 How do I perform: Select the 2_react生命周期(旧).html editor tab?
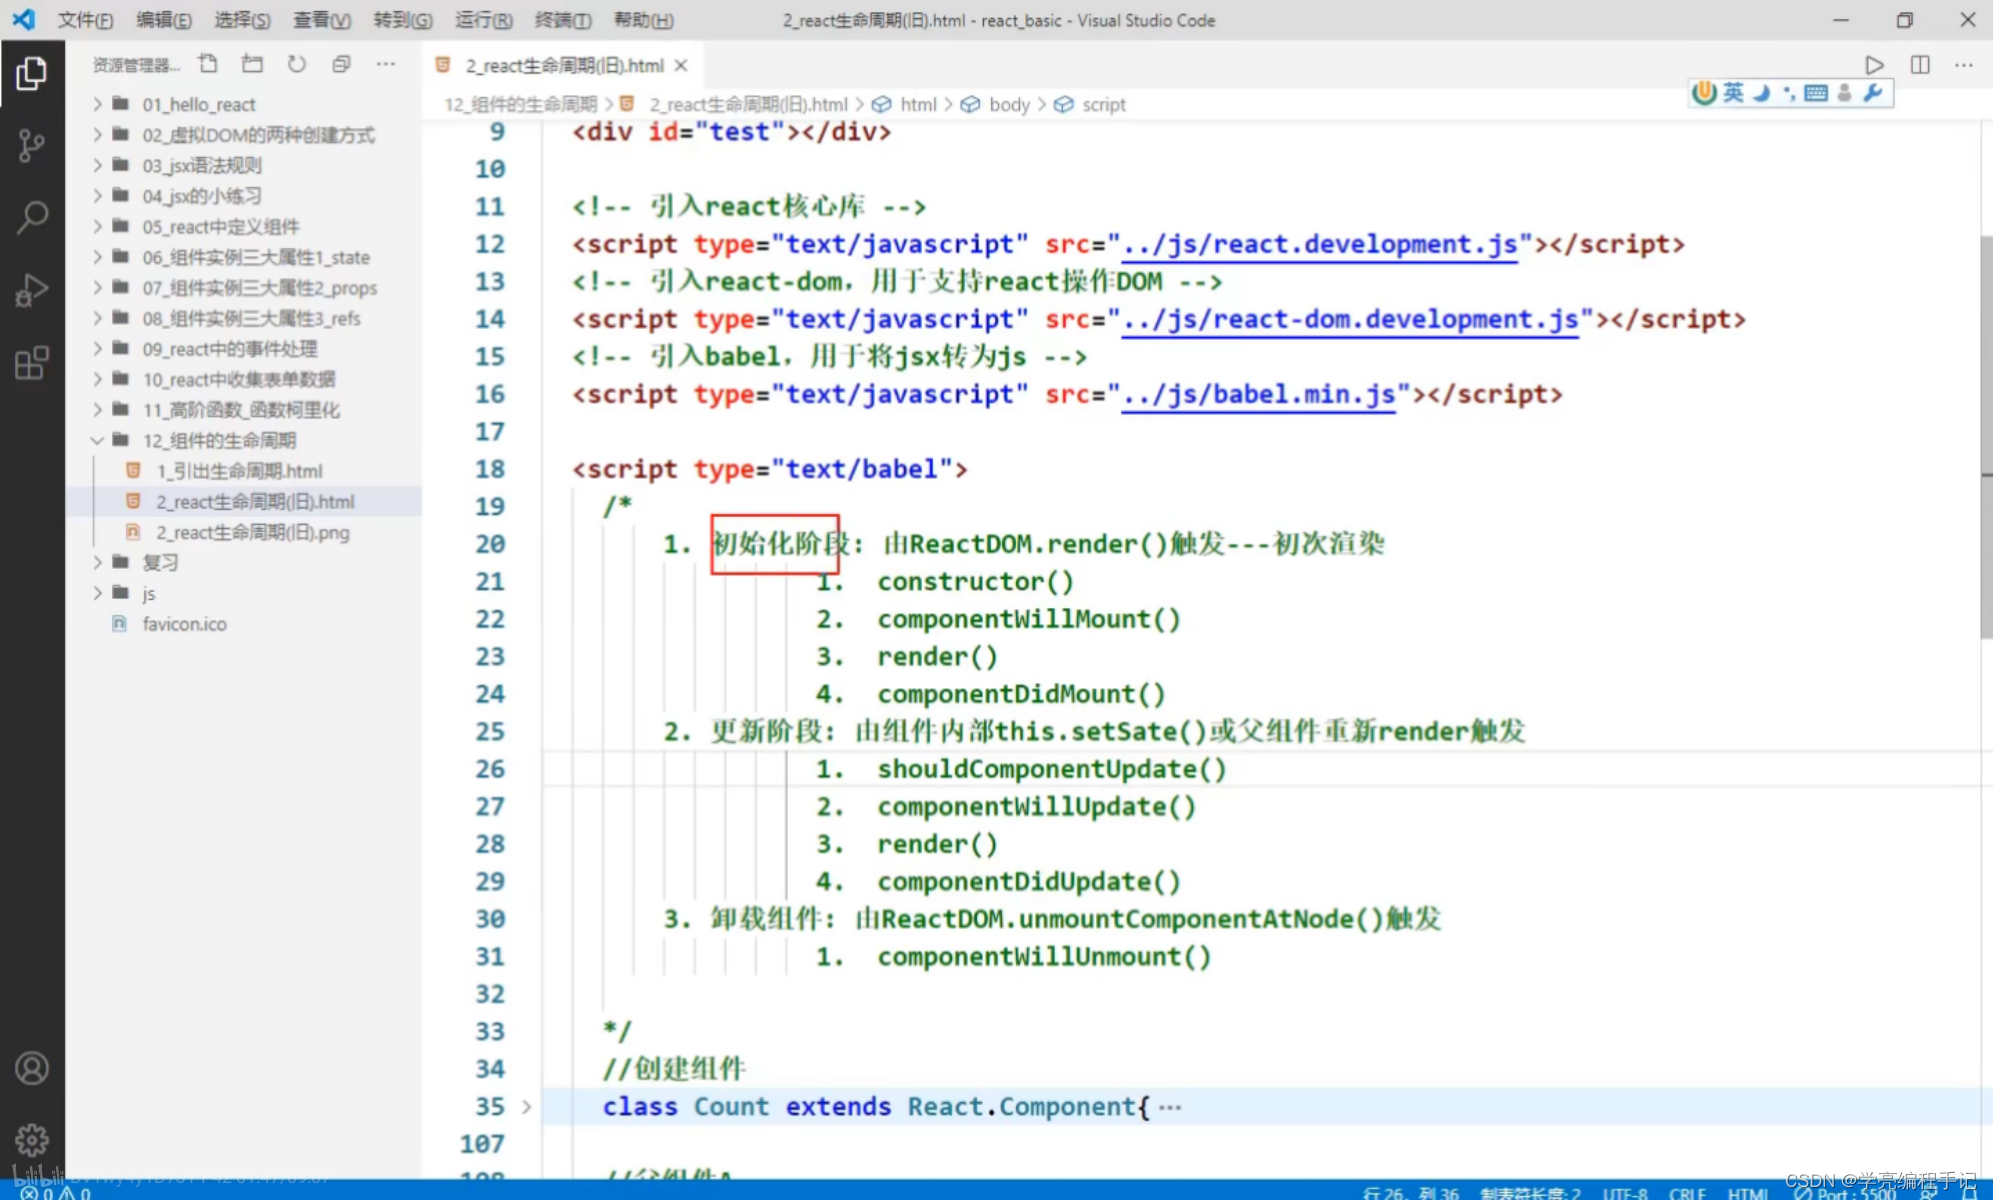tap(564, 65)
